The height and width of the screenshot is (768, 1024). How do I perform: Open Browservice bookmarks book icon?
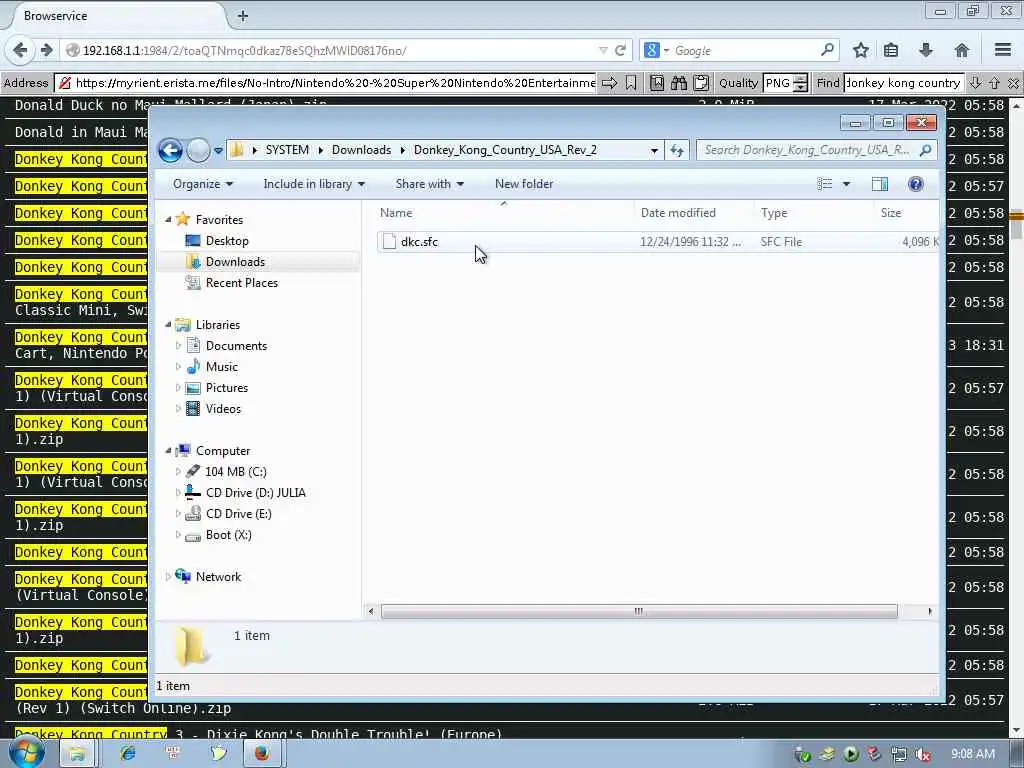coord(657,83)
